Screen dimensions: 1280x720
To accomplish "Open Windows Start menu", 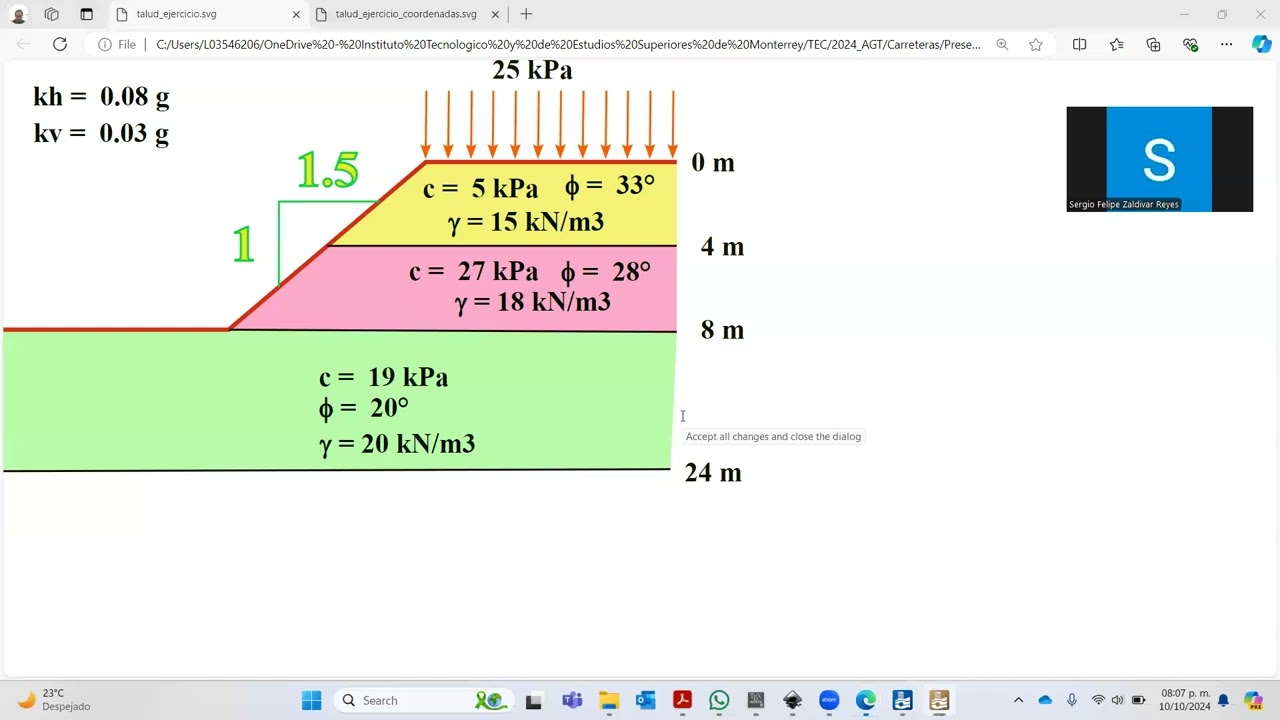I will pyautogui.click(x=312, y=700).
